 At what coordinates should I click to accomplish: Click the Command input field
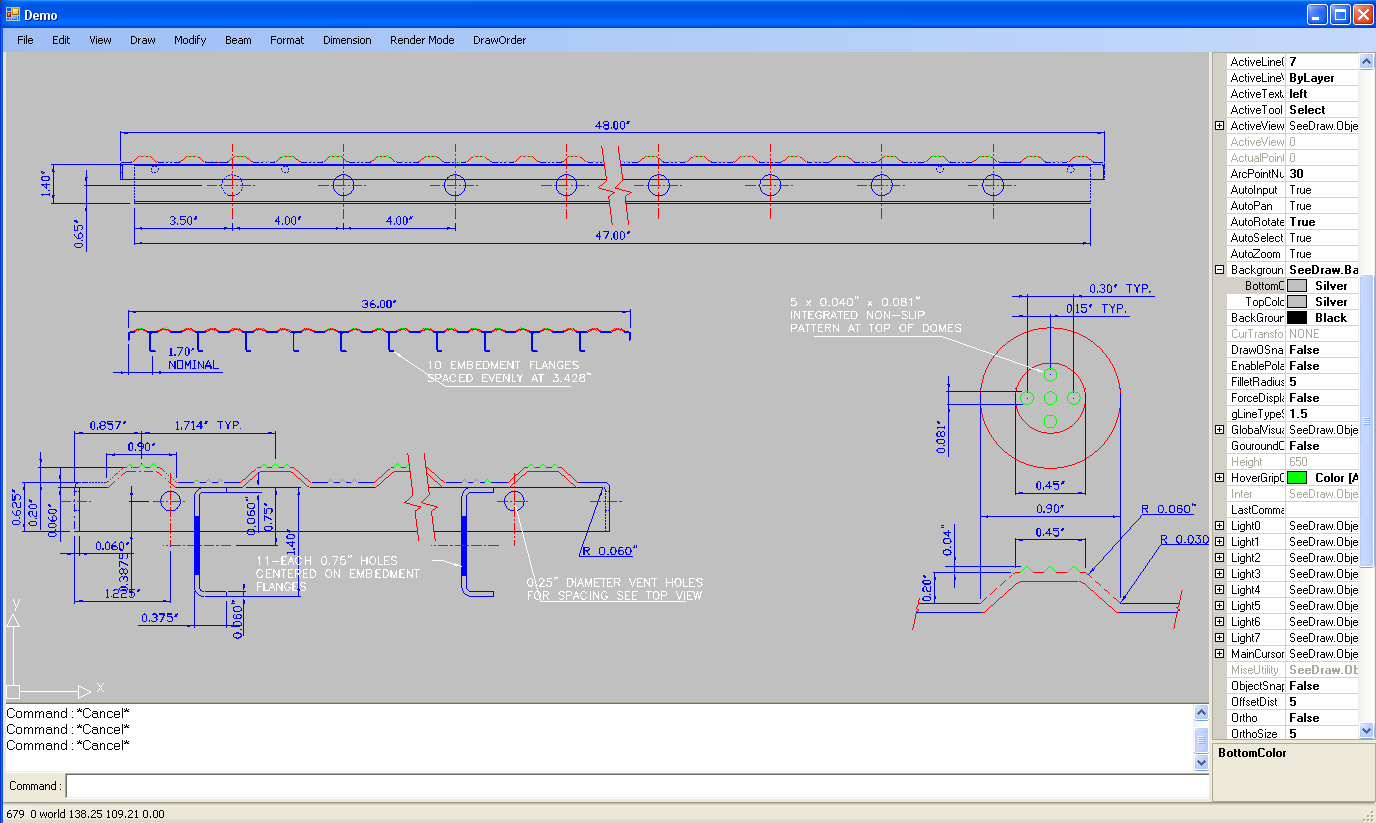[x=636, y=786]
